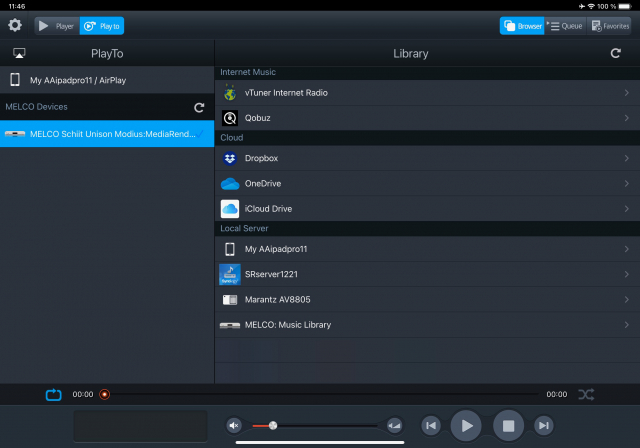Open the Dropbox entry
The height and width of the screenshot is (448, 640).
point(427,158)
